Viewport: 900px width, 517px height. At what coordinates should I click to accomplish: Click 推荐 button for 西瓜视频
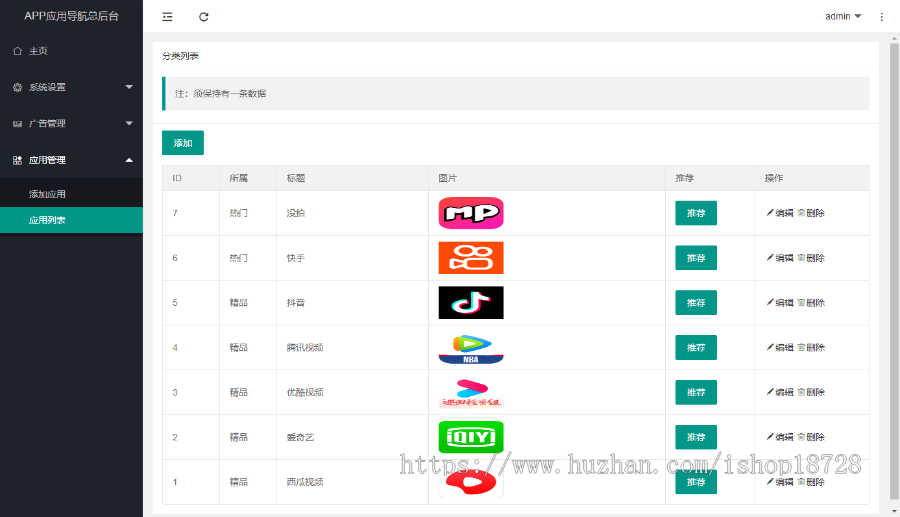[696, 482]
